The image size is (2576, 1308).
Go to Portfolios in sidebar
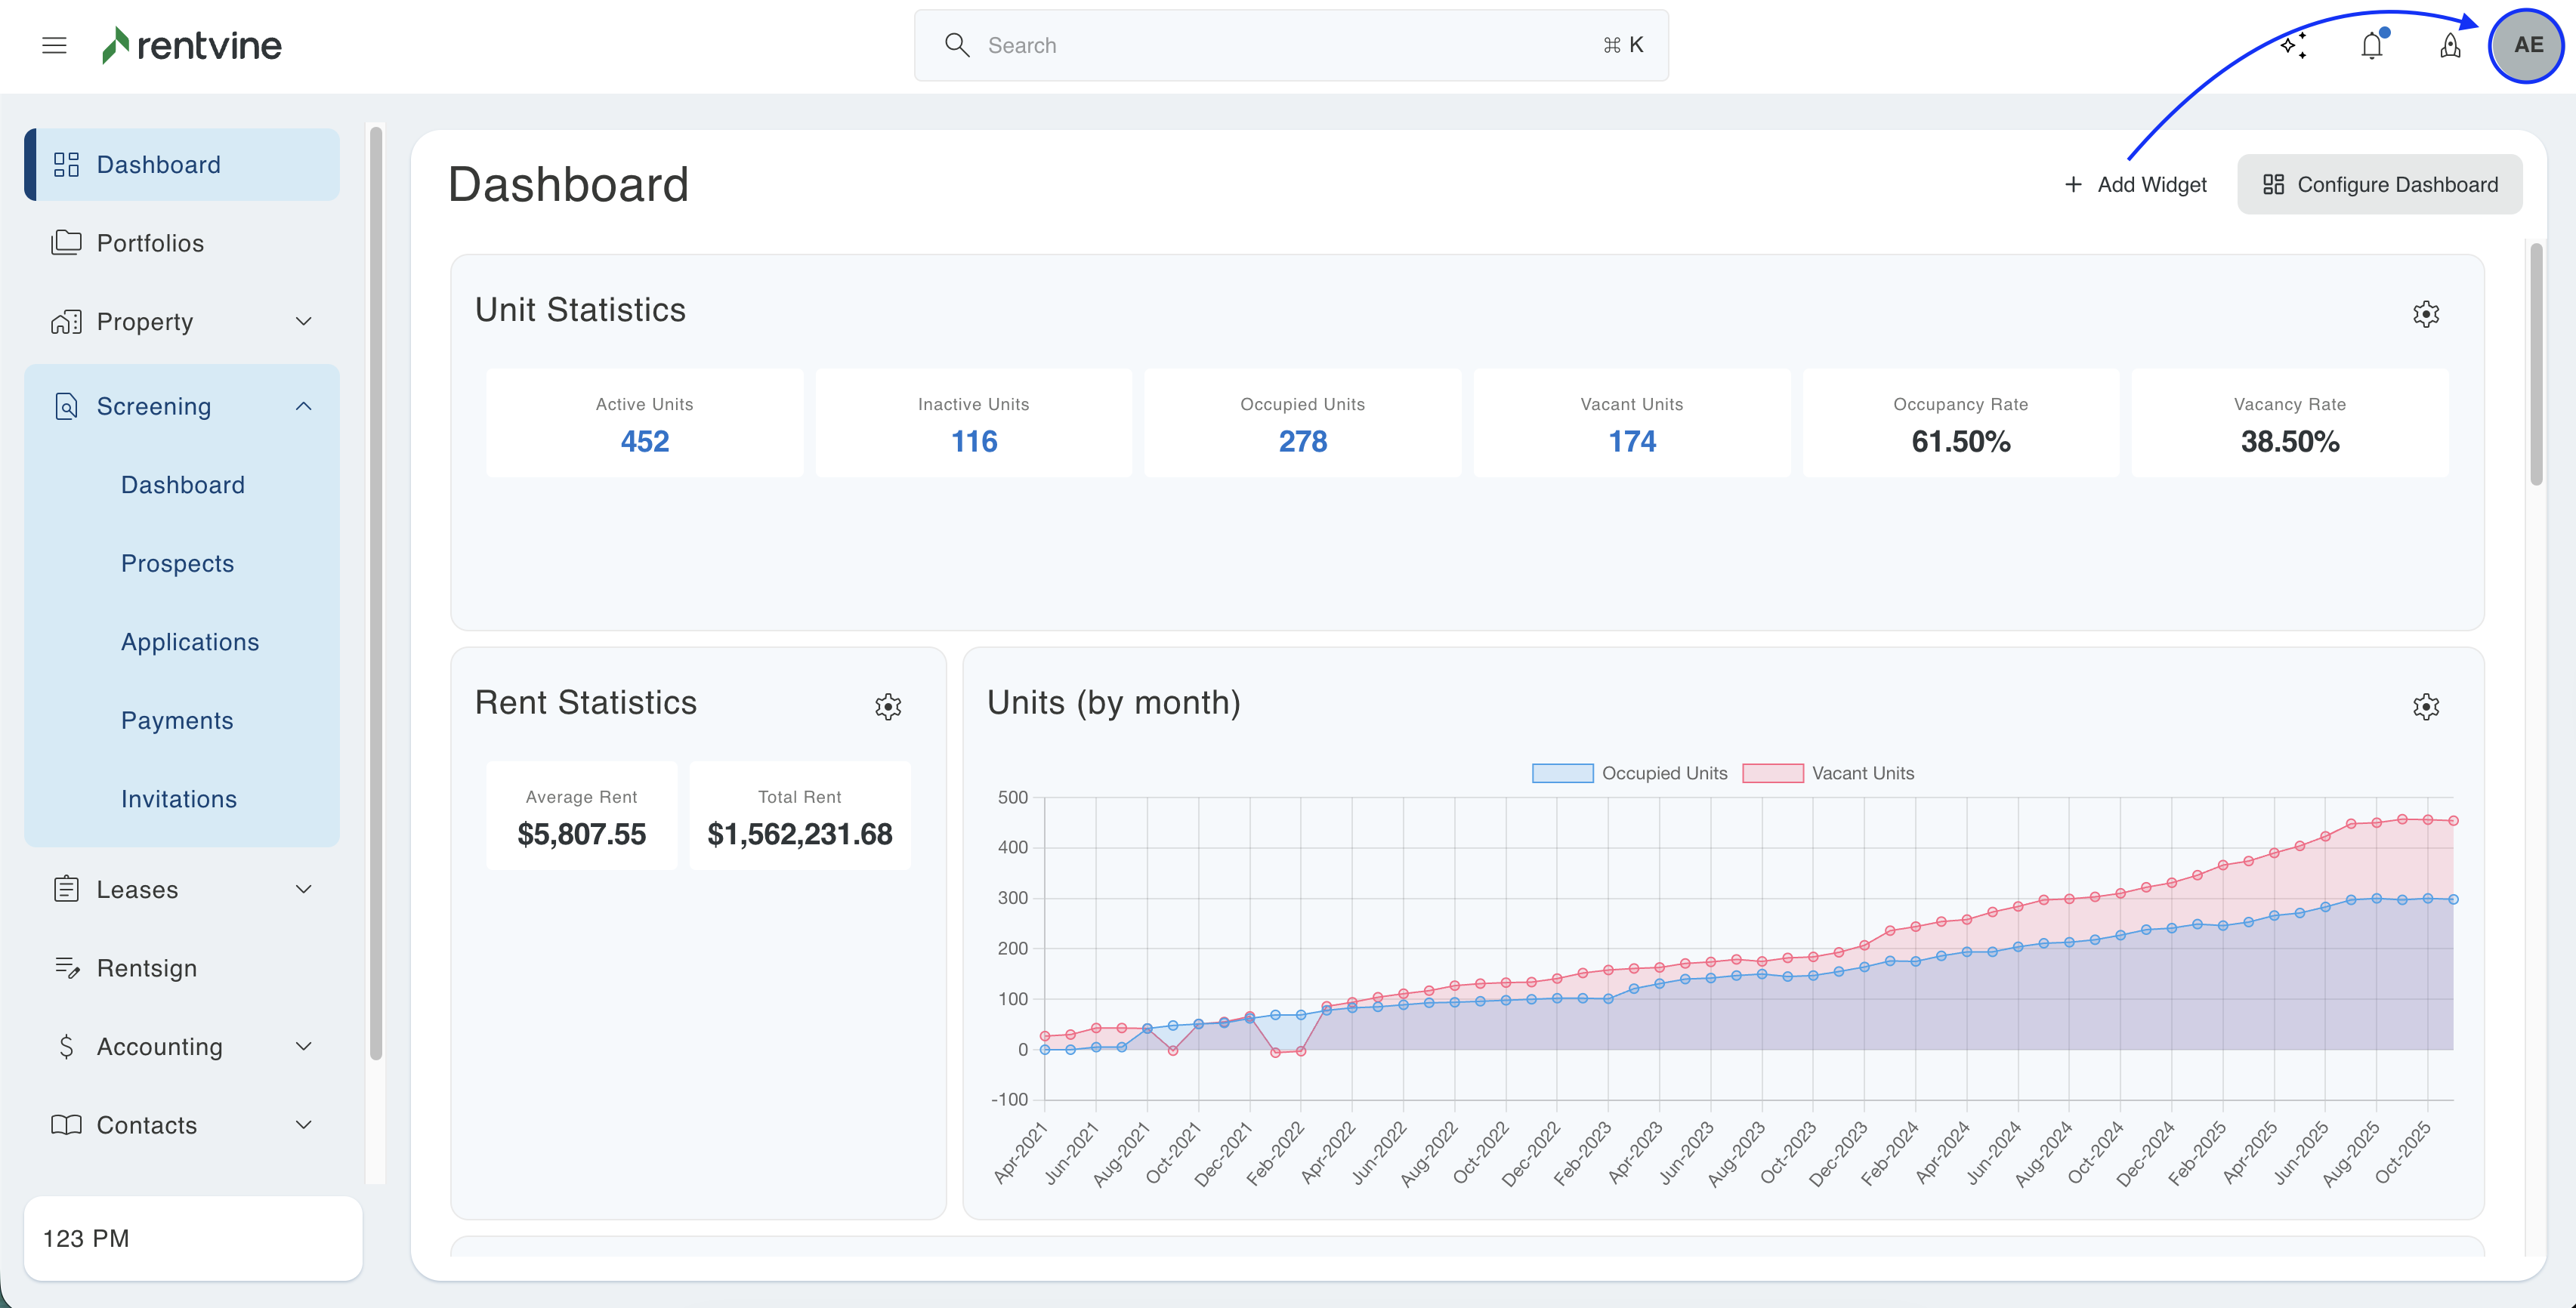(150, 243)
